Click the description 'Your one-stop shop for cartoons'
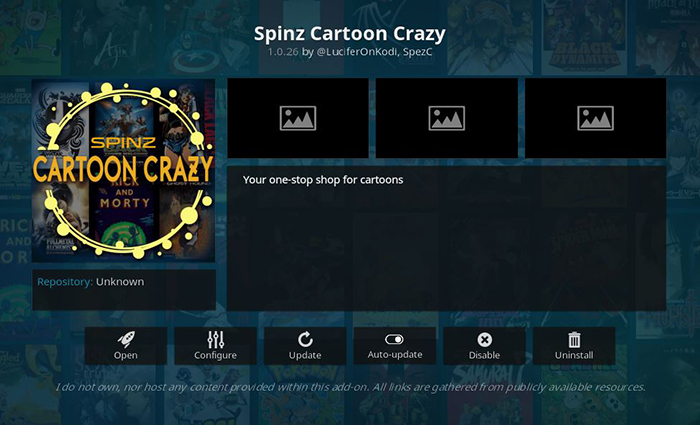This screenshot has height=425, width=700. [x=323, y=180]
